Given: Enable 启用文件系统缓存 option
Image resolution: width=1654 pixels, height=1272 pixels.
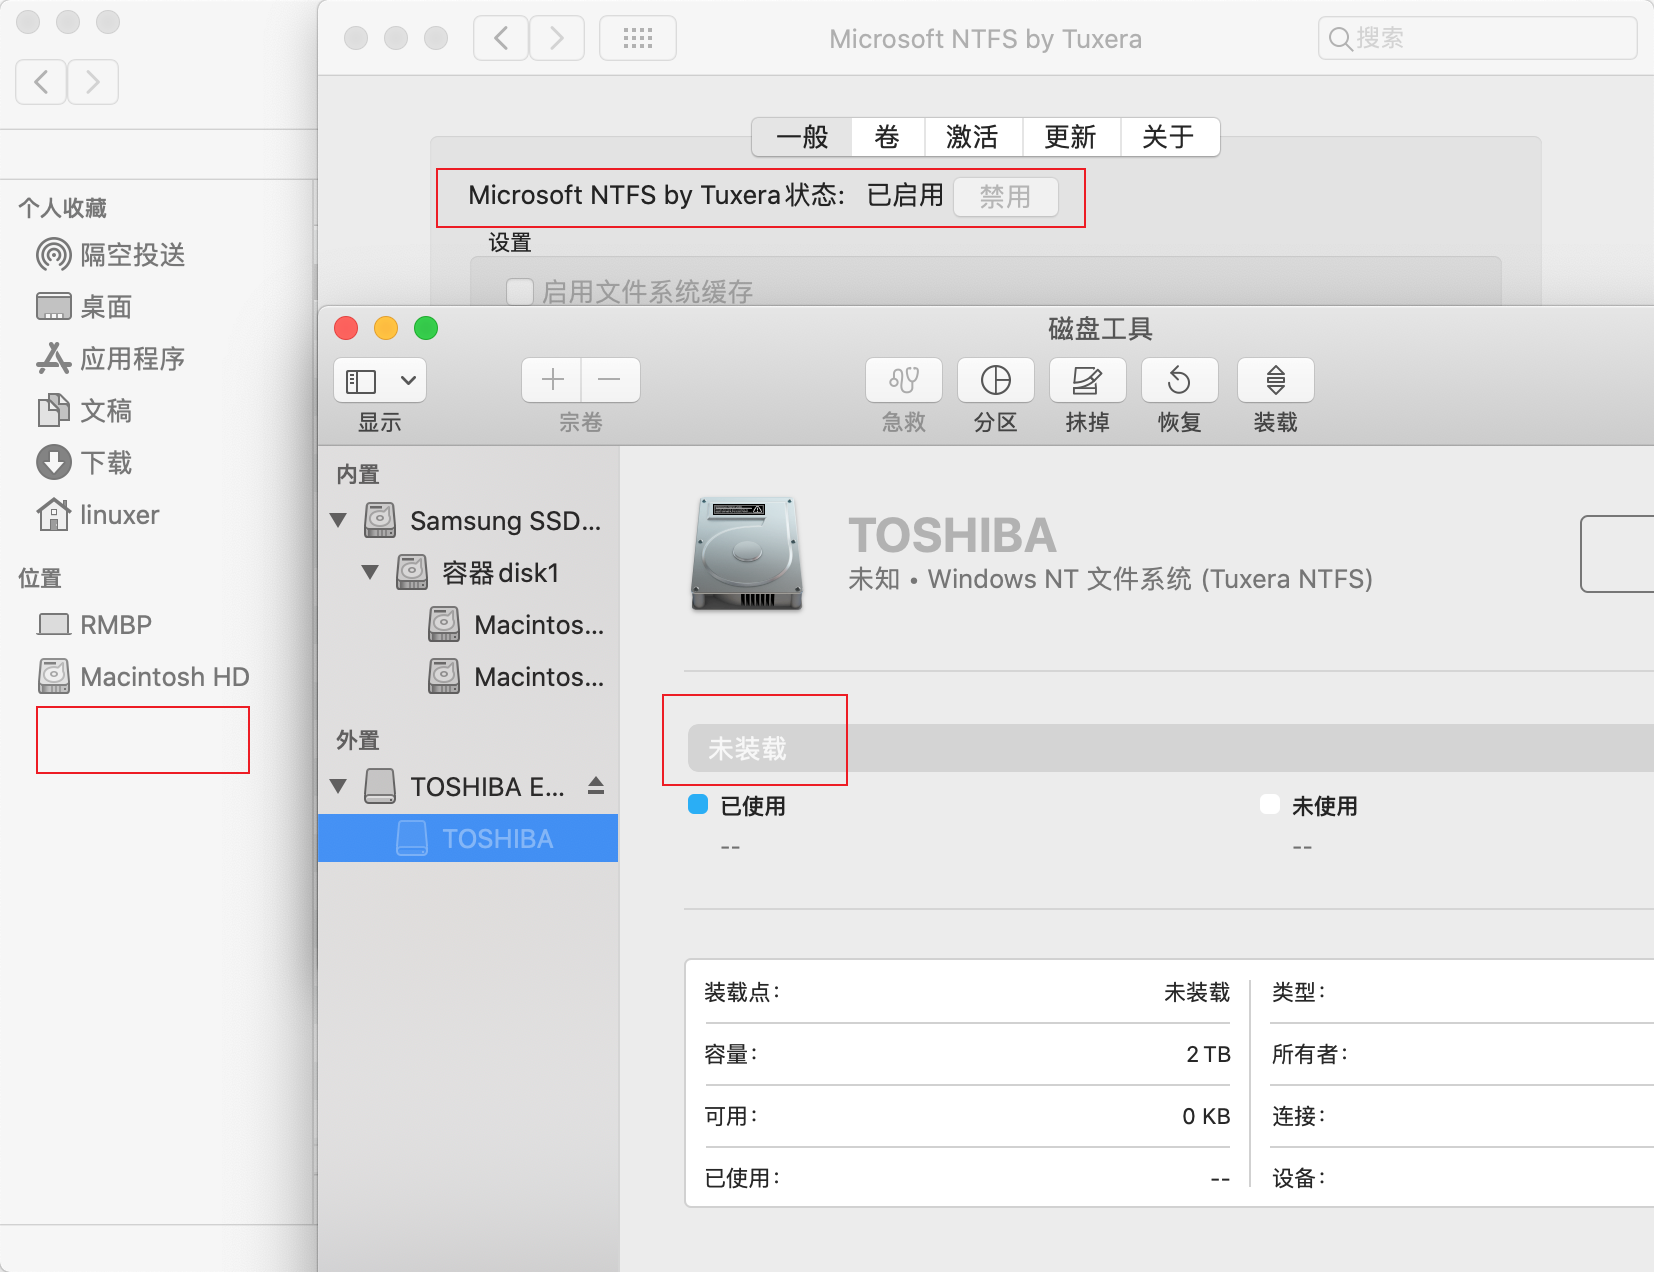Looking at the screenshot, I should click(x=520, y=292).
